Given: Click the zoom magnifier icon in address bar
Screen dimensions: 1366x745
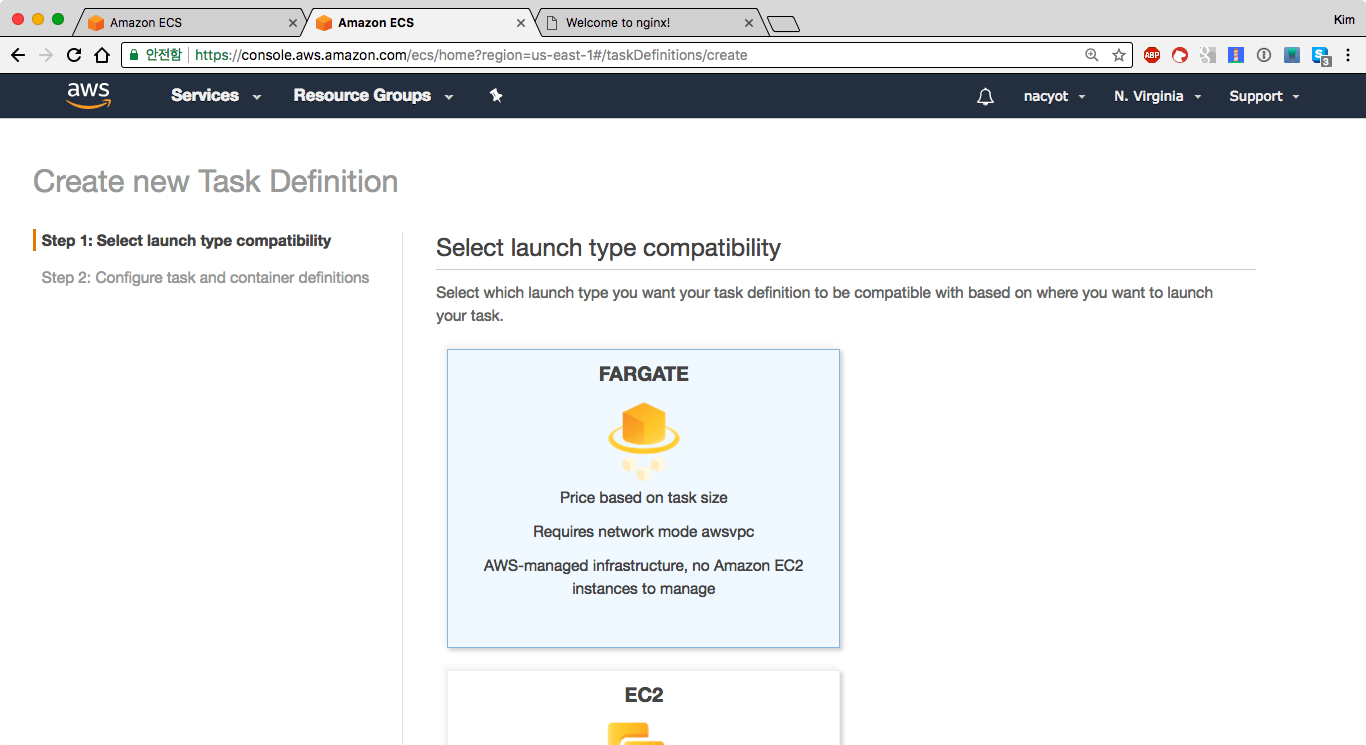Looking at the screenshot, I should click(1092, 55).
